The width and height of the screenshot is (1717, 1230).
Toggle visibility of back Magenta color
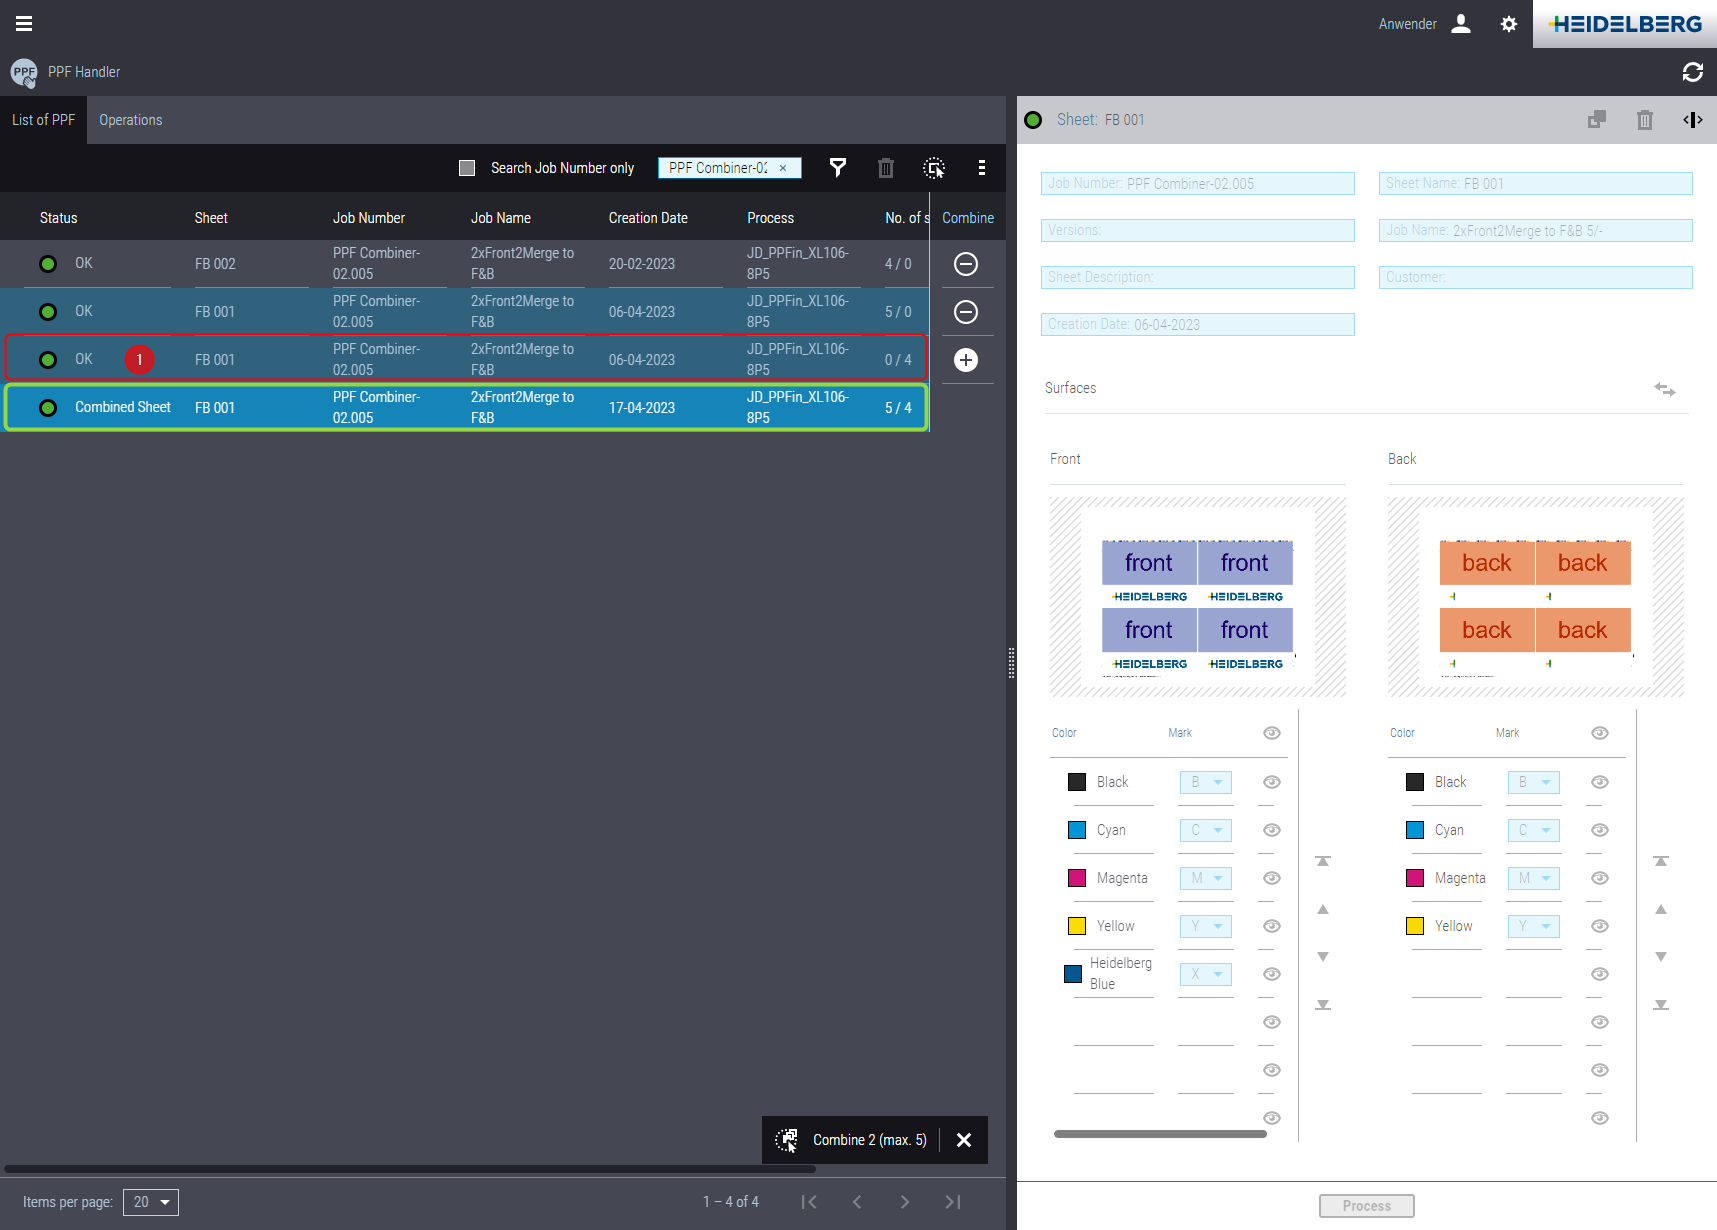pos(1599,878)
